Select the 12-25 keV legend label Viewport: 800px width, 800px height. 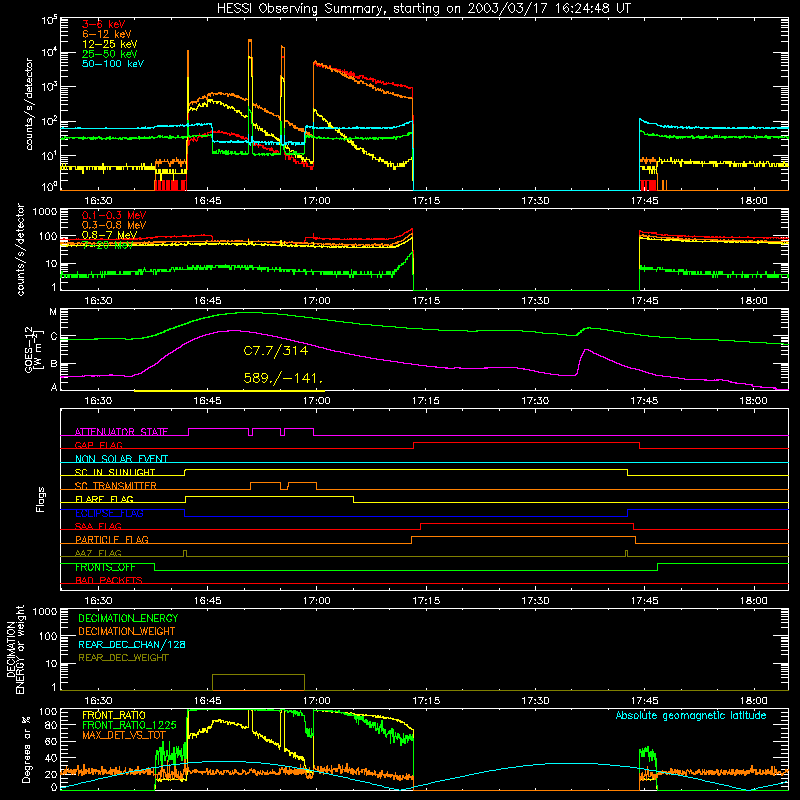110,44
